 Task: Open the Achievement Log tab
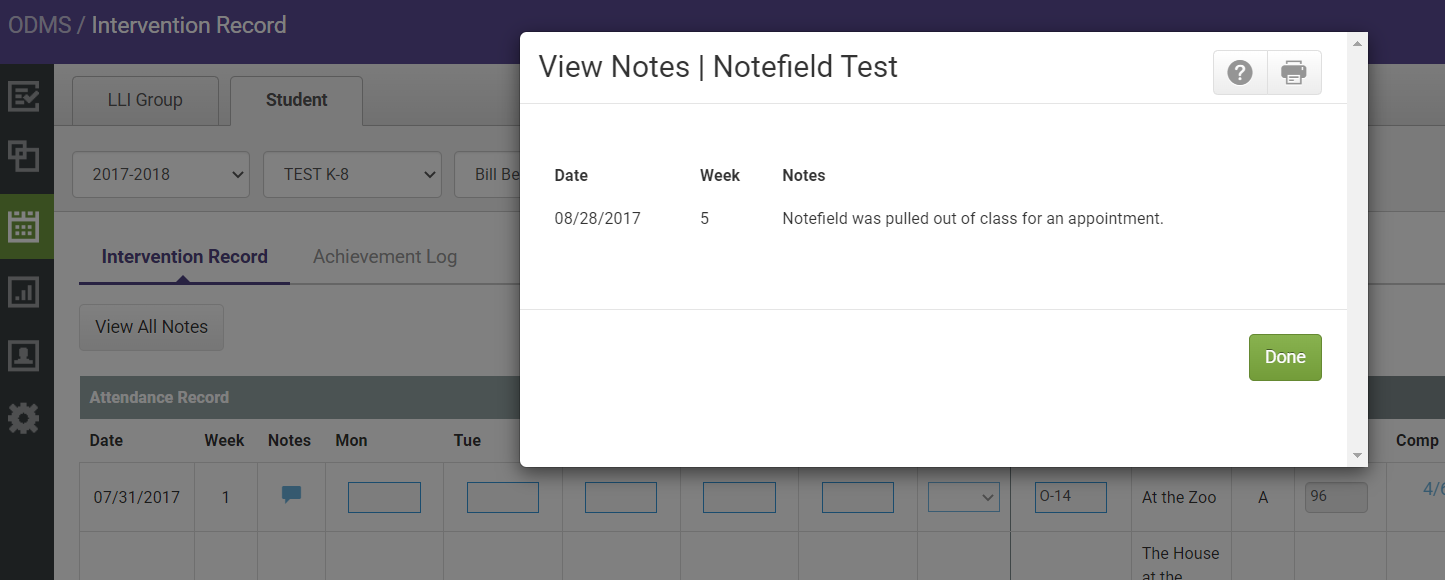point(384,256)
